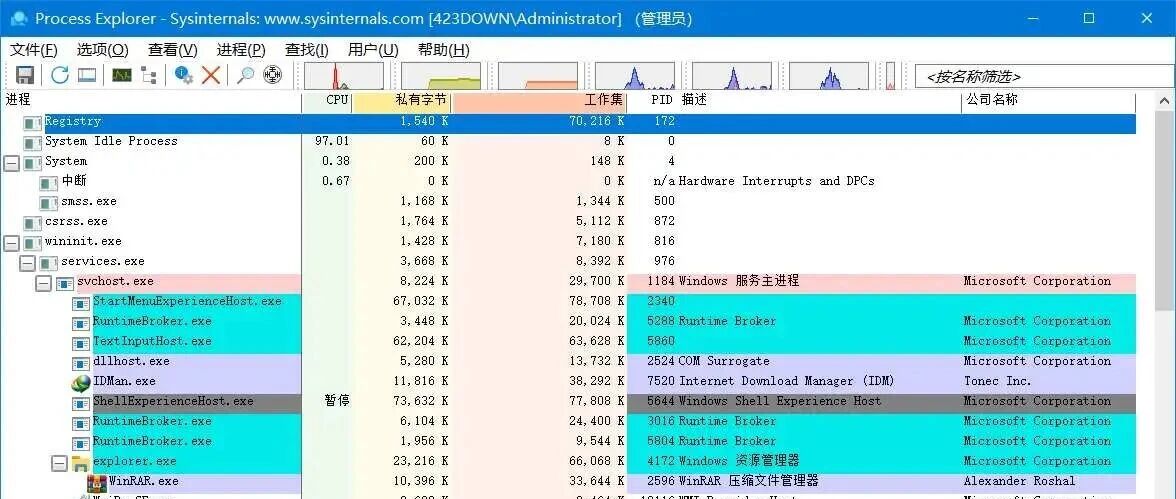Screen dimensions: 1176x499
Task: Click the Internet Download Manager (IDM) description
Action: [787, 382]
